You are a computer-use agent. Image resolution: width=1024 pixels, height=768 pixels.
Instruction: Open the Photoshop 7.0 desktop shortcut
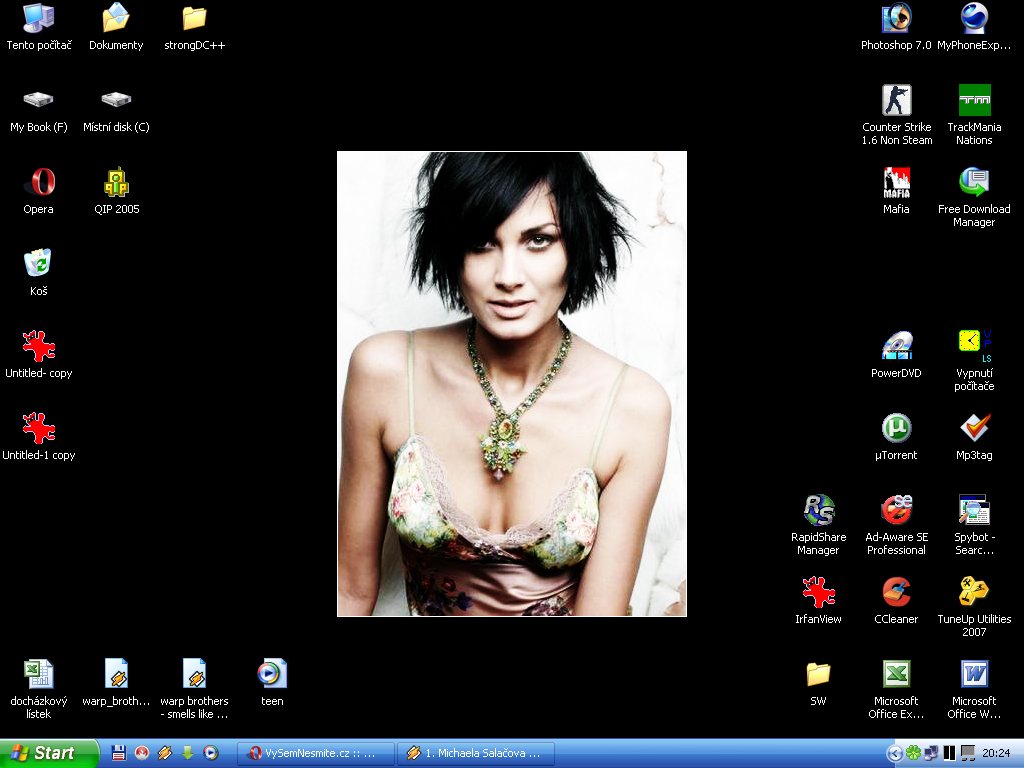tap(896, 19)
